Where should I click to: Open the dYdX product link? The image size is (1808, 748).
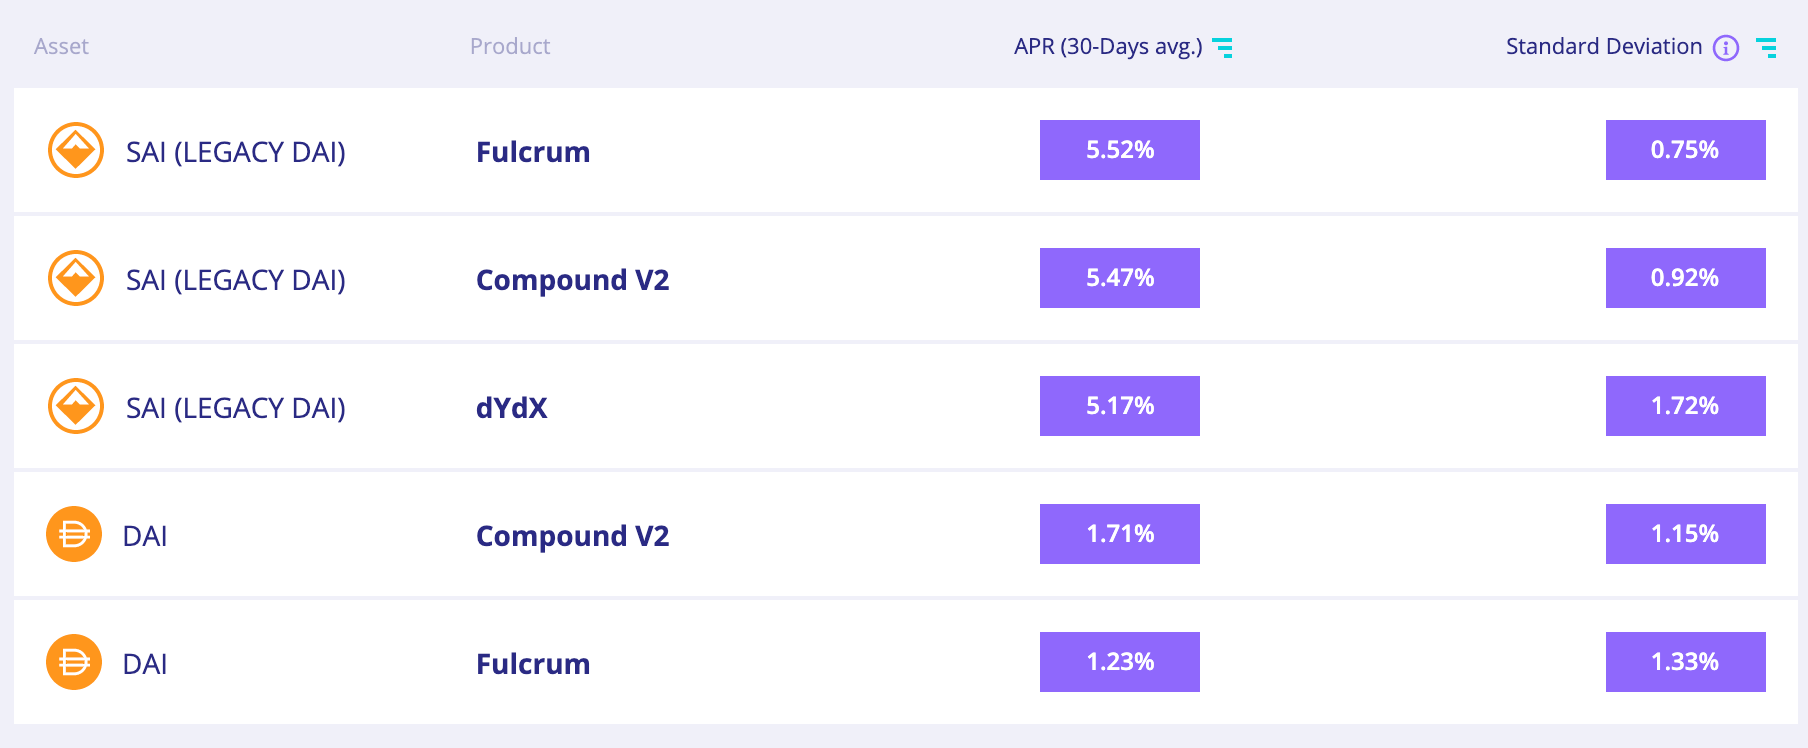point(512,408)
